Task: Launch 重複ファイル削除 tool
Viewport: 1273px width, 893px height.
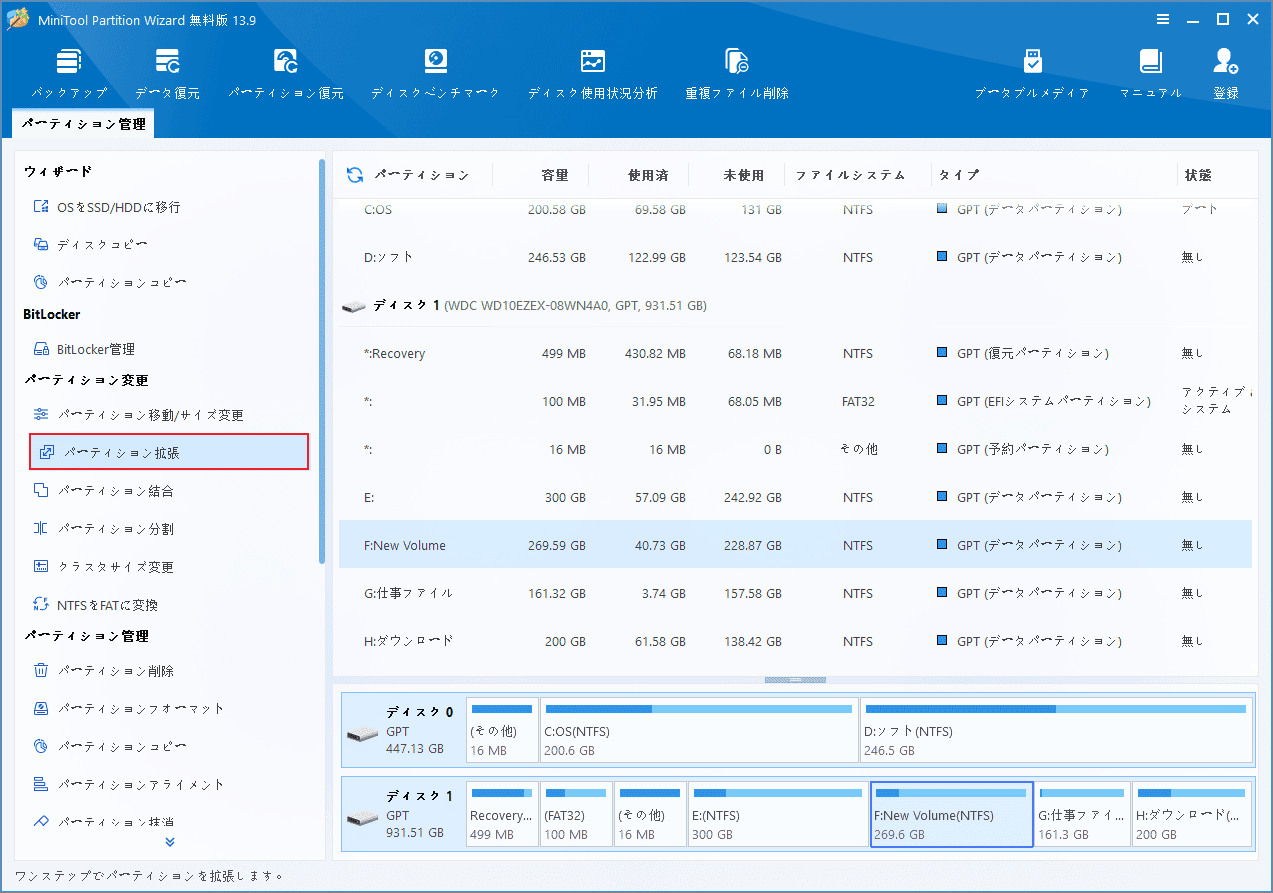Action: tap(737, 74)
